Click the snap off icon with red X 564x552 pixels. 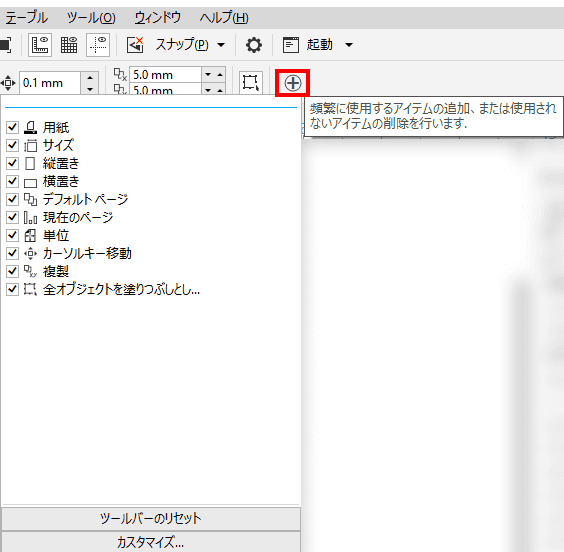pos(135,45)
